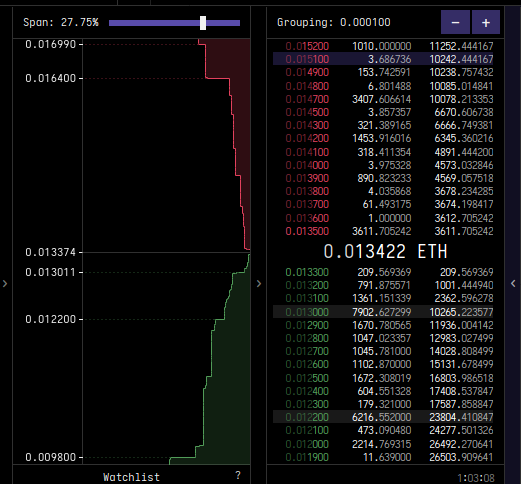The width and height of the screenshot is (521, 484).
Task: Click the 0.012300 bid price
Action: click(x=307, y=404)
